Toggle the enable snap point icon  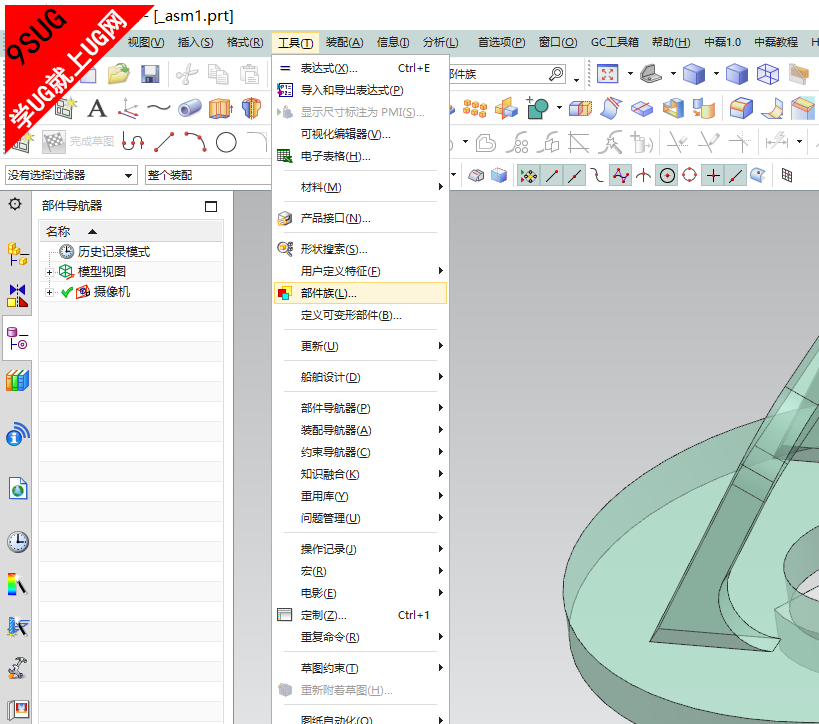pos(528,176)
